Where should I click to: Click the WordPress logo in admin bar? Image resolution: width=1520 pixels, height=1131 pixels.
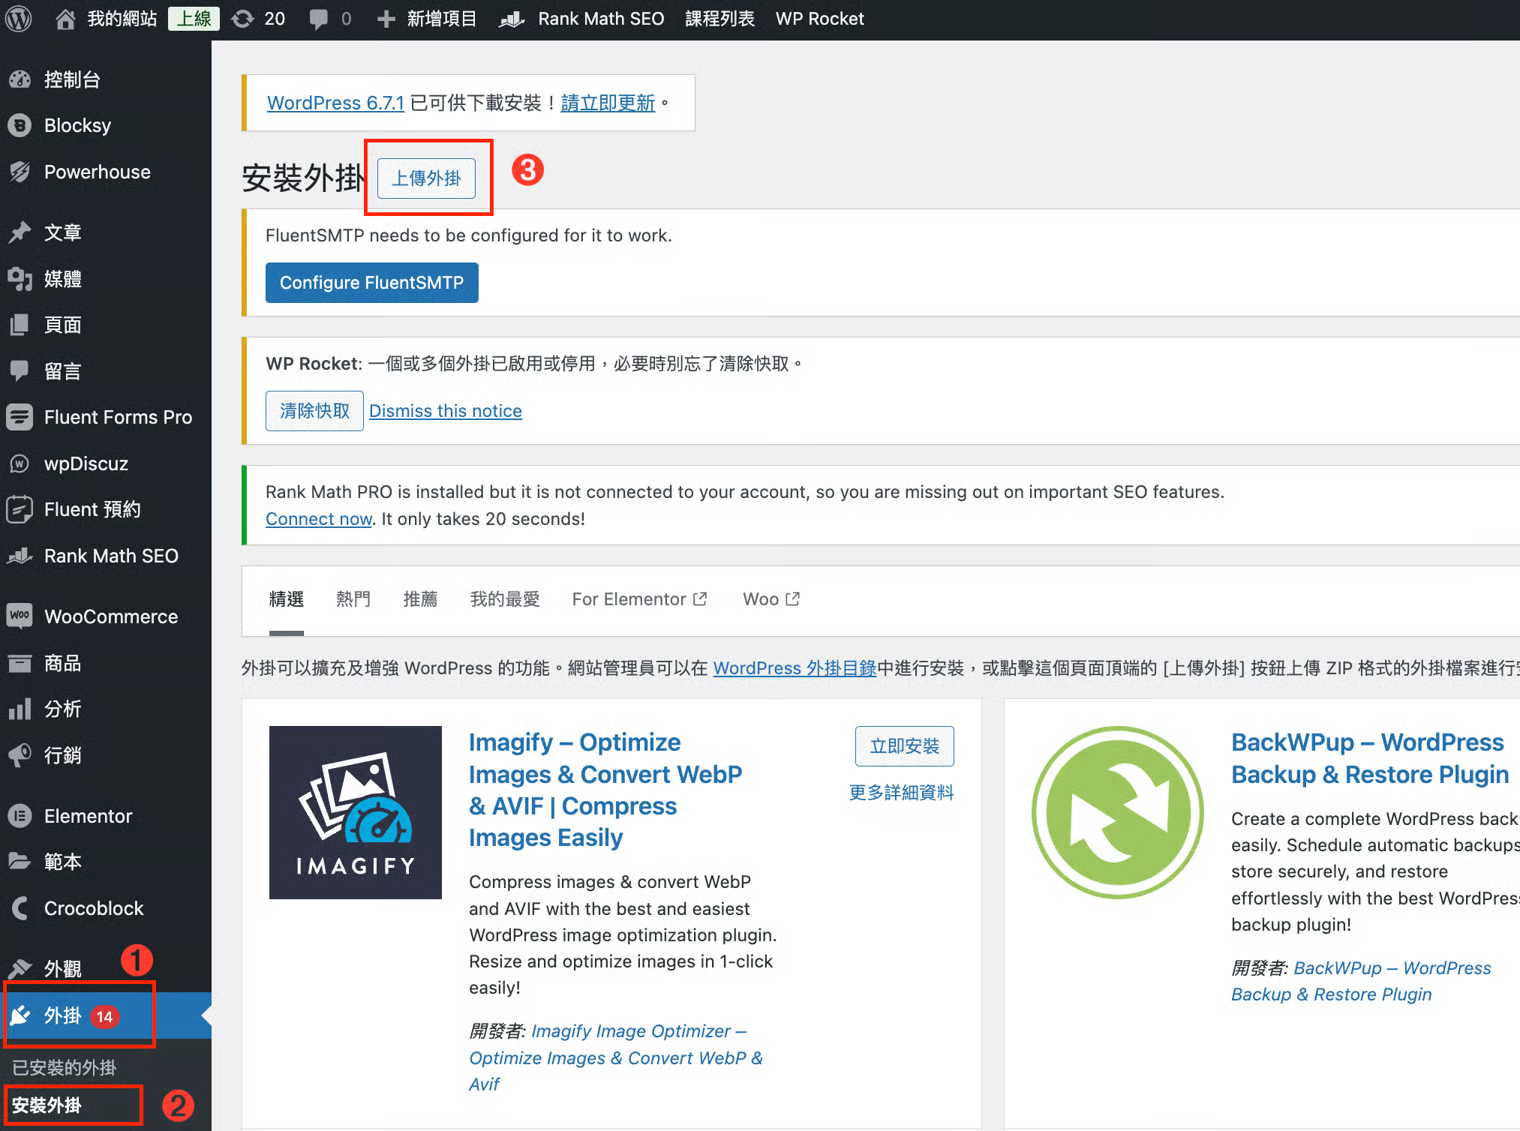(19, 19)
